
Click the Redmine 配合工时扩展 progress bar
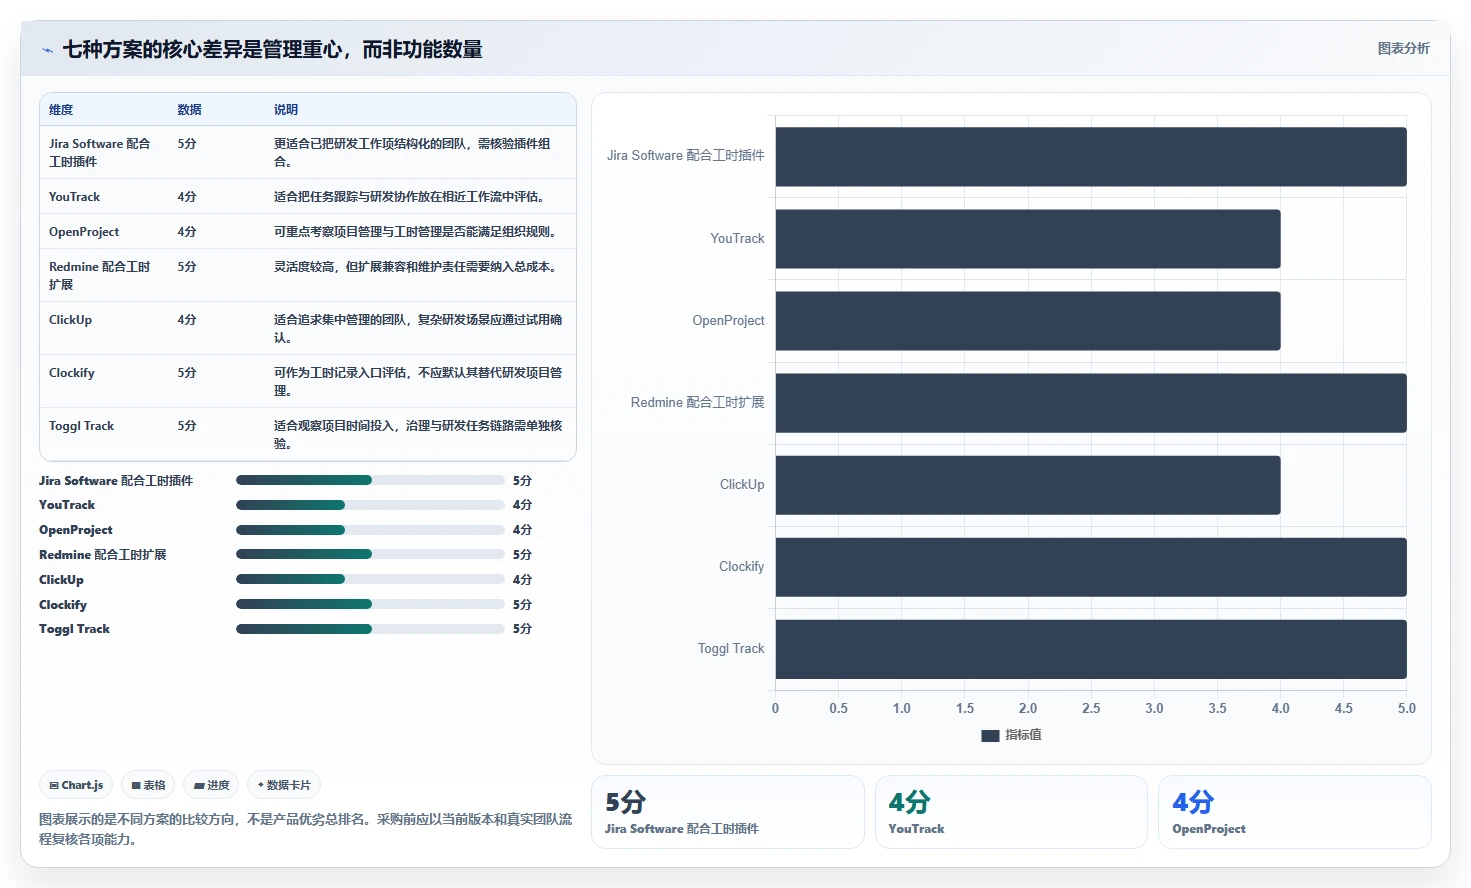tap(370, 554)
